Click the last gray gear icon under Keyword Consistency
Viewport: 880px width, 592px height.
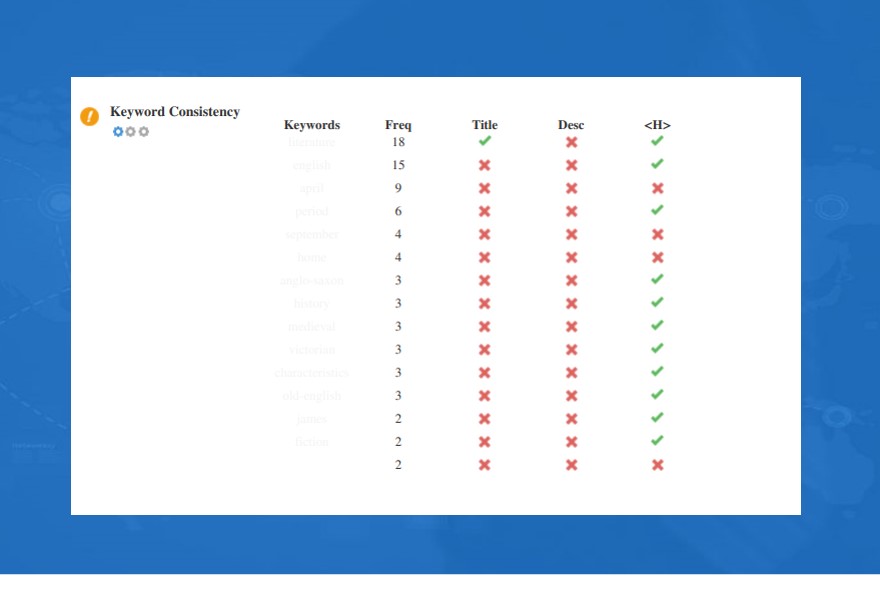click(x=144, y=131)
